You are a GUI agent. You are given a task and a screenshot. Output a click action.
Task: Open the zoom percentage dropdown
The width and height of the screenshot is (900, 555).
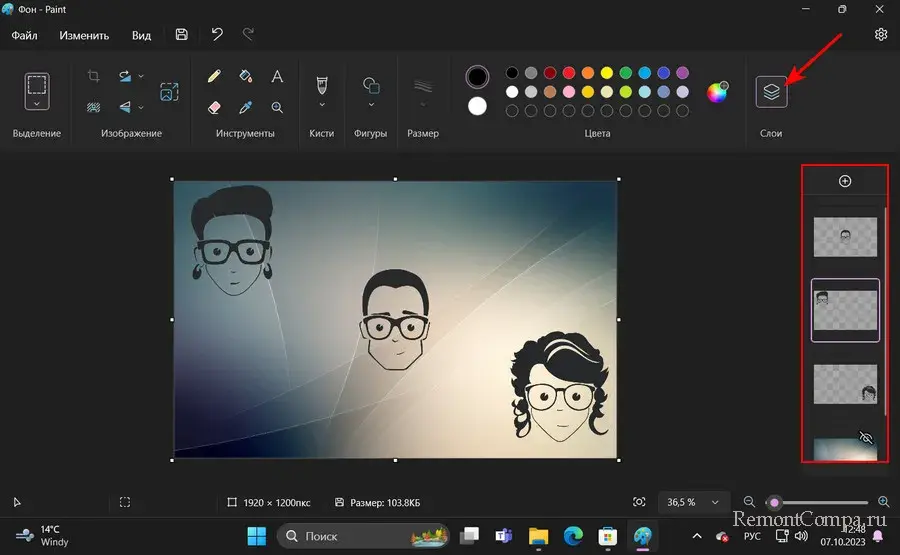(714, 502)
